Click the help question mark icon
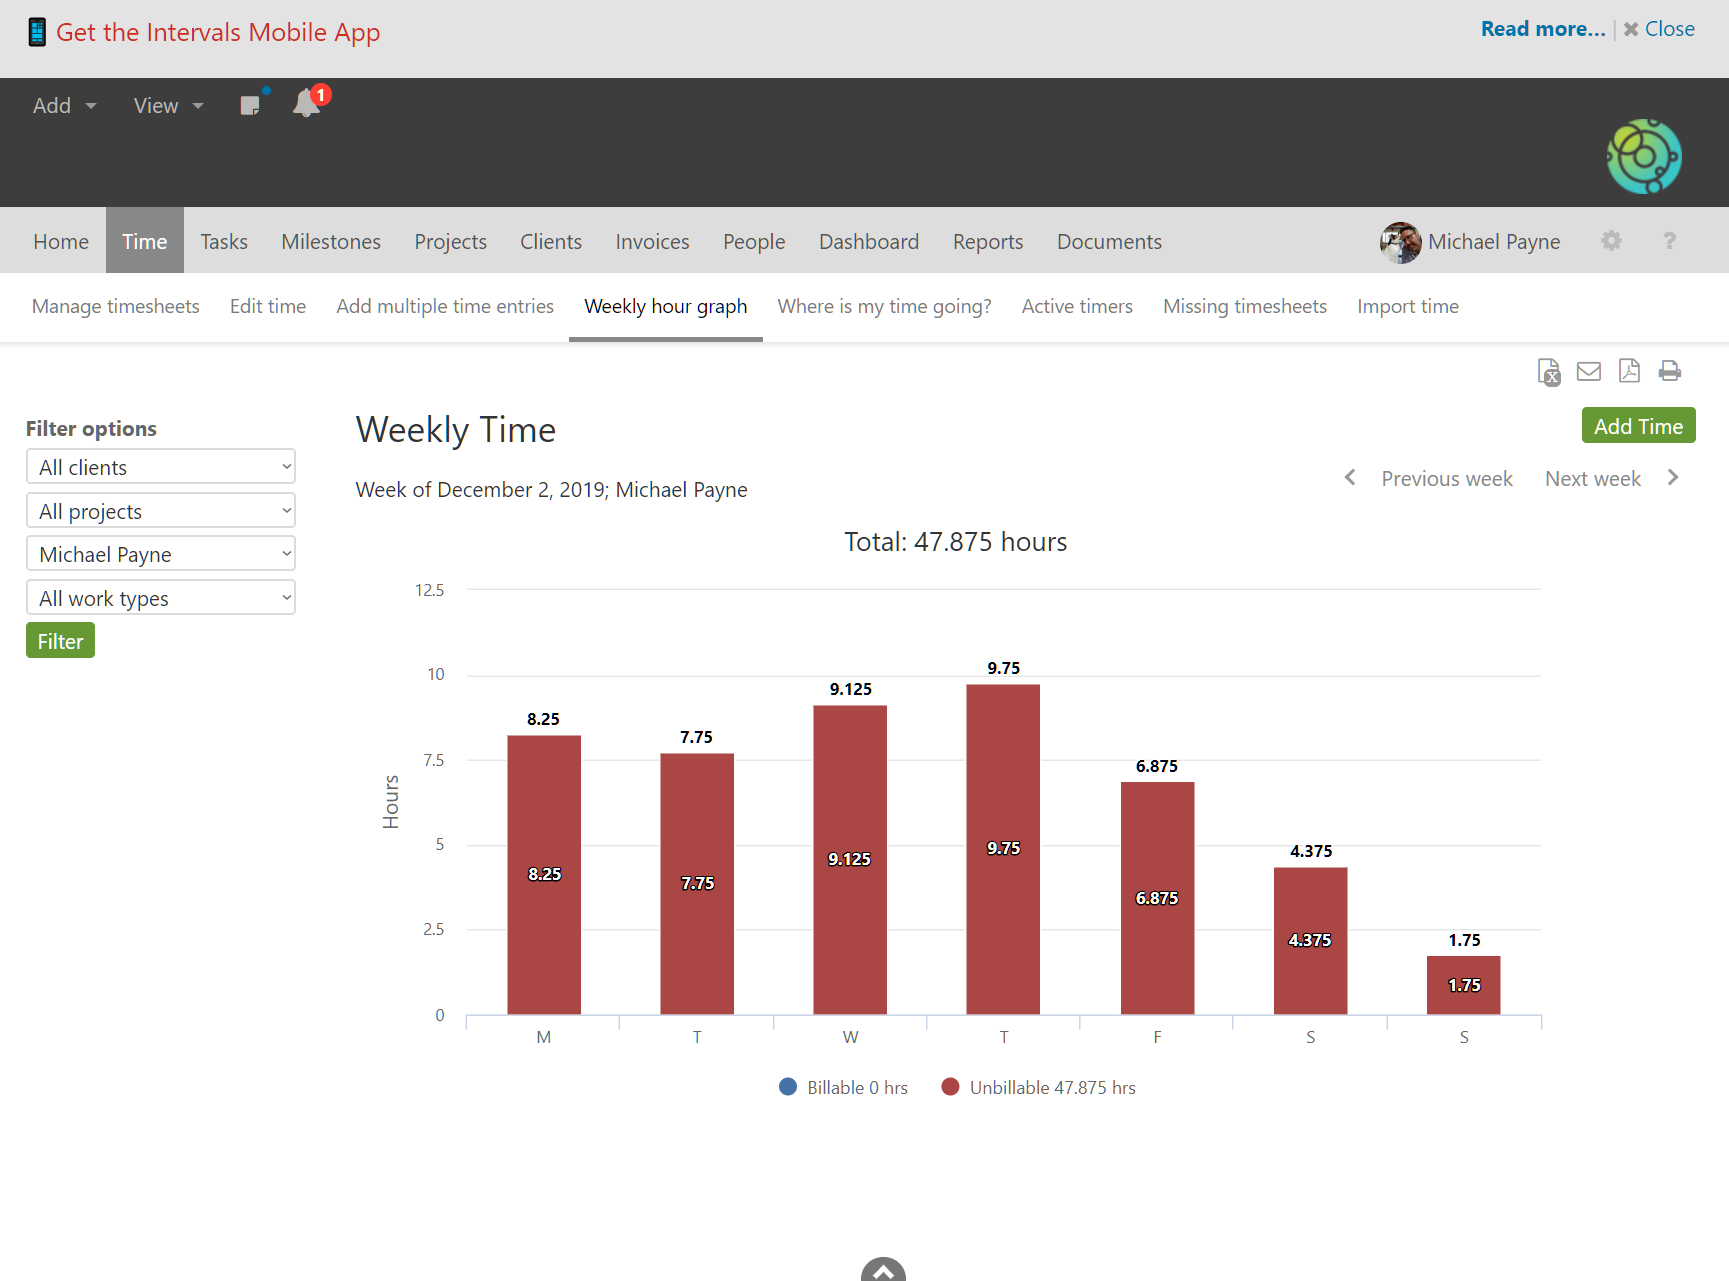The image size is (1729, 1281). click(1668, 241)
